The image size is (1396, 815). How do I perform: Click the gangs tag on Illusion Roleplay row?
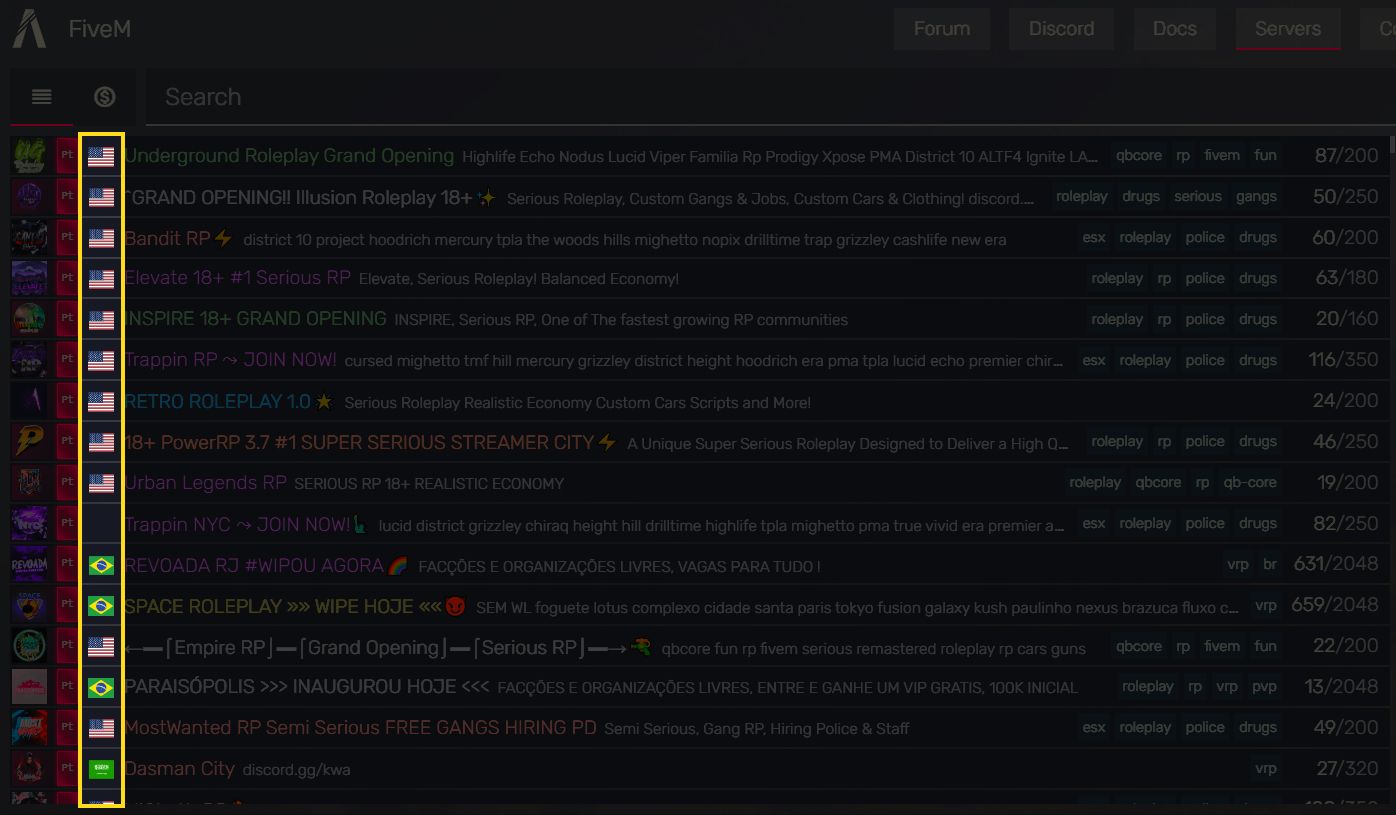click(1256, 196)
